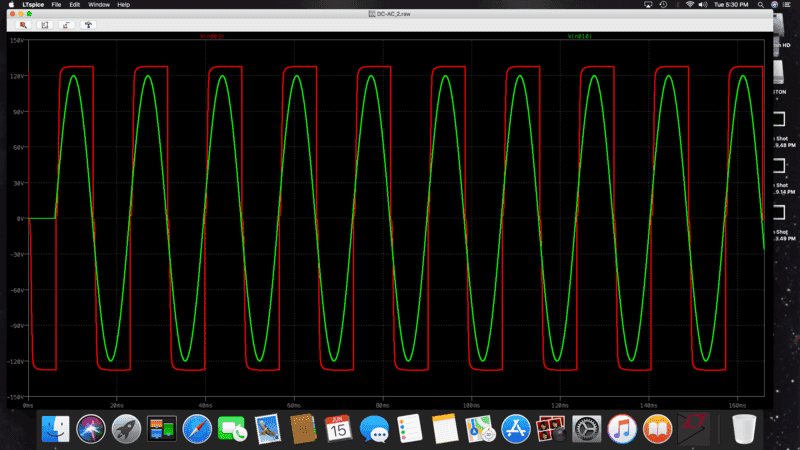Image resolution: width=800 pixels, height=450 pixels.
Task: Open the Trash in the Dock
Action: (744, 428)
